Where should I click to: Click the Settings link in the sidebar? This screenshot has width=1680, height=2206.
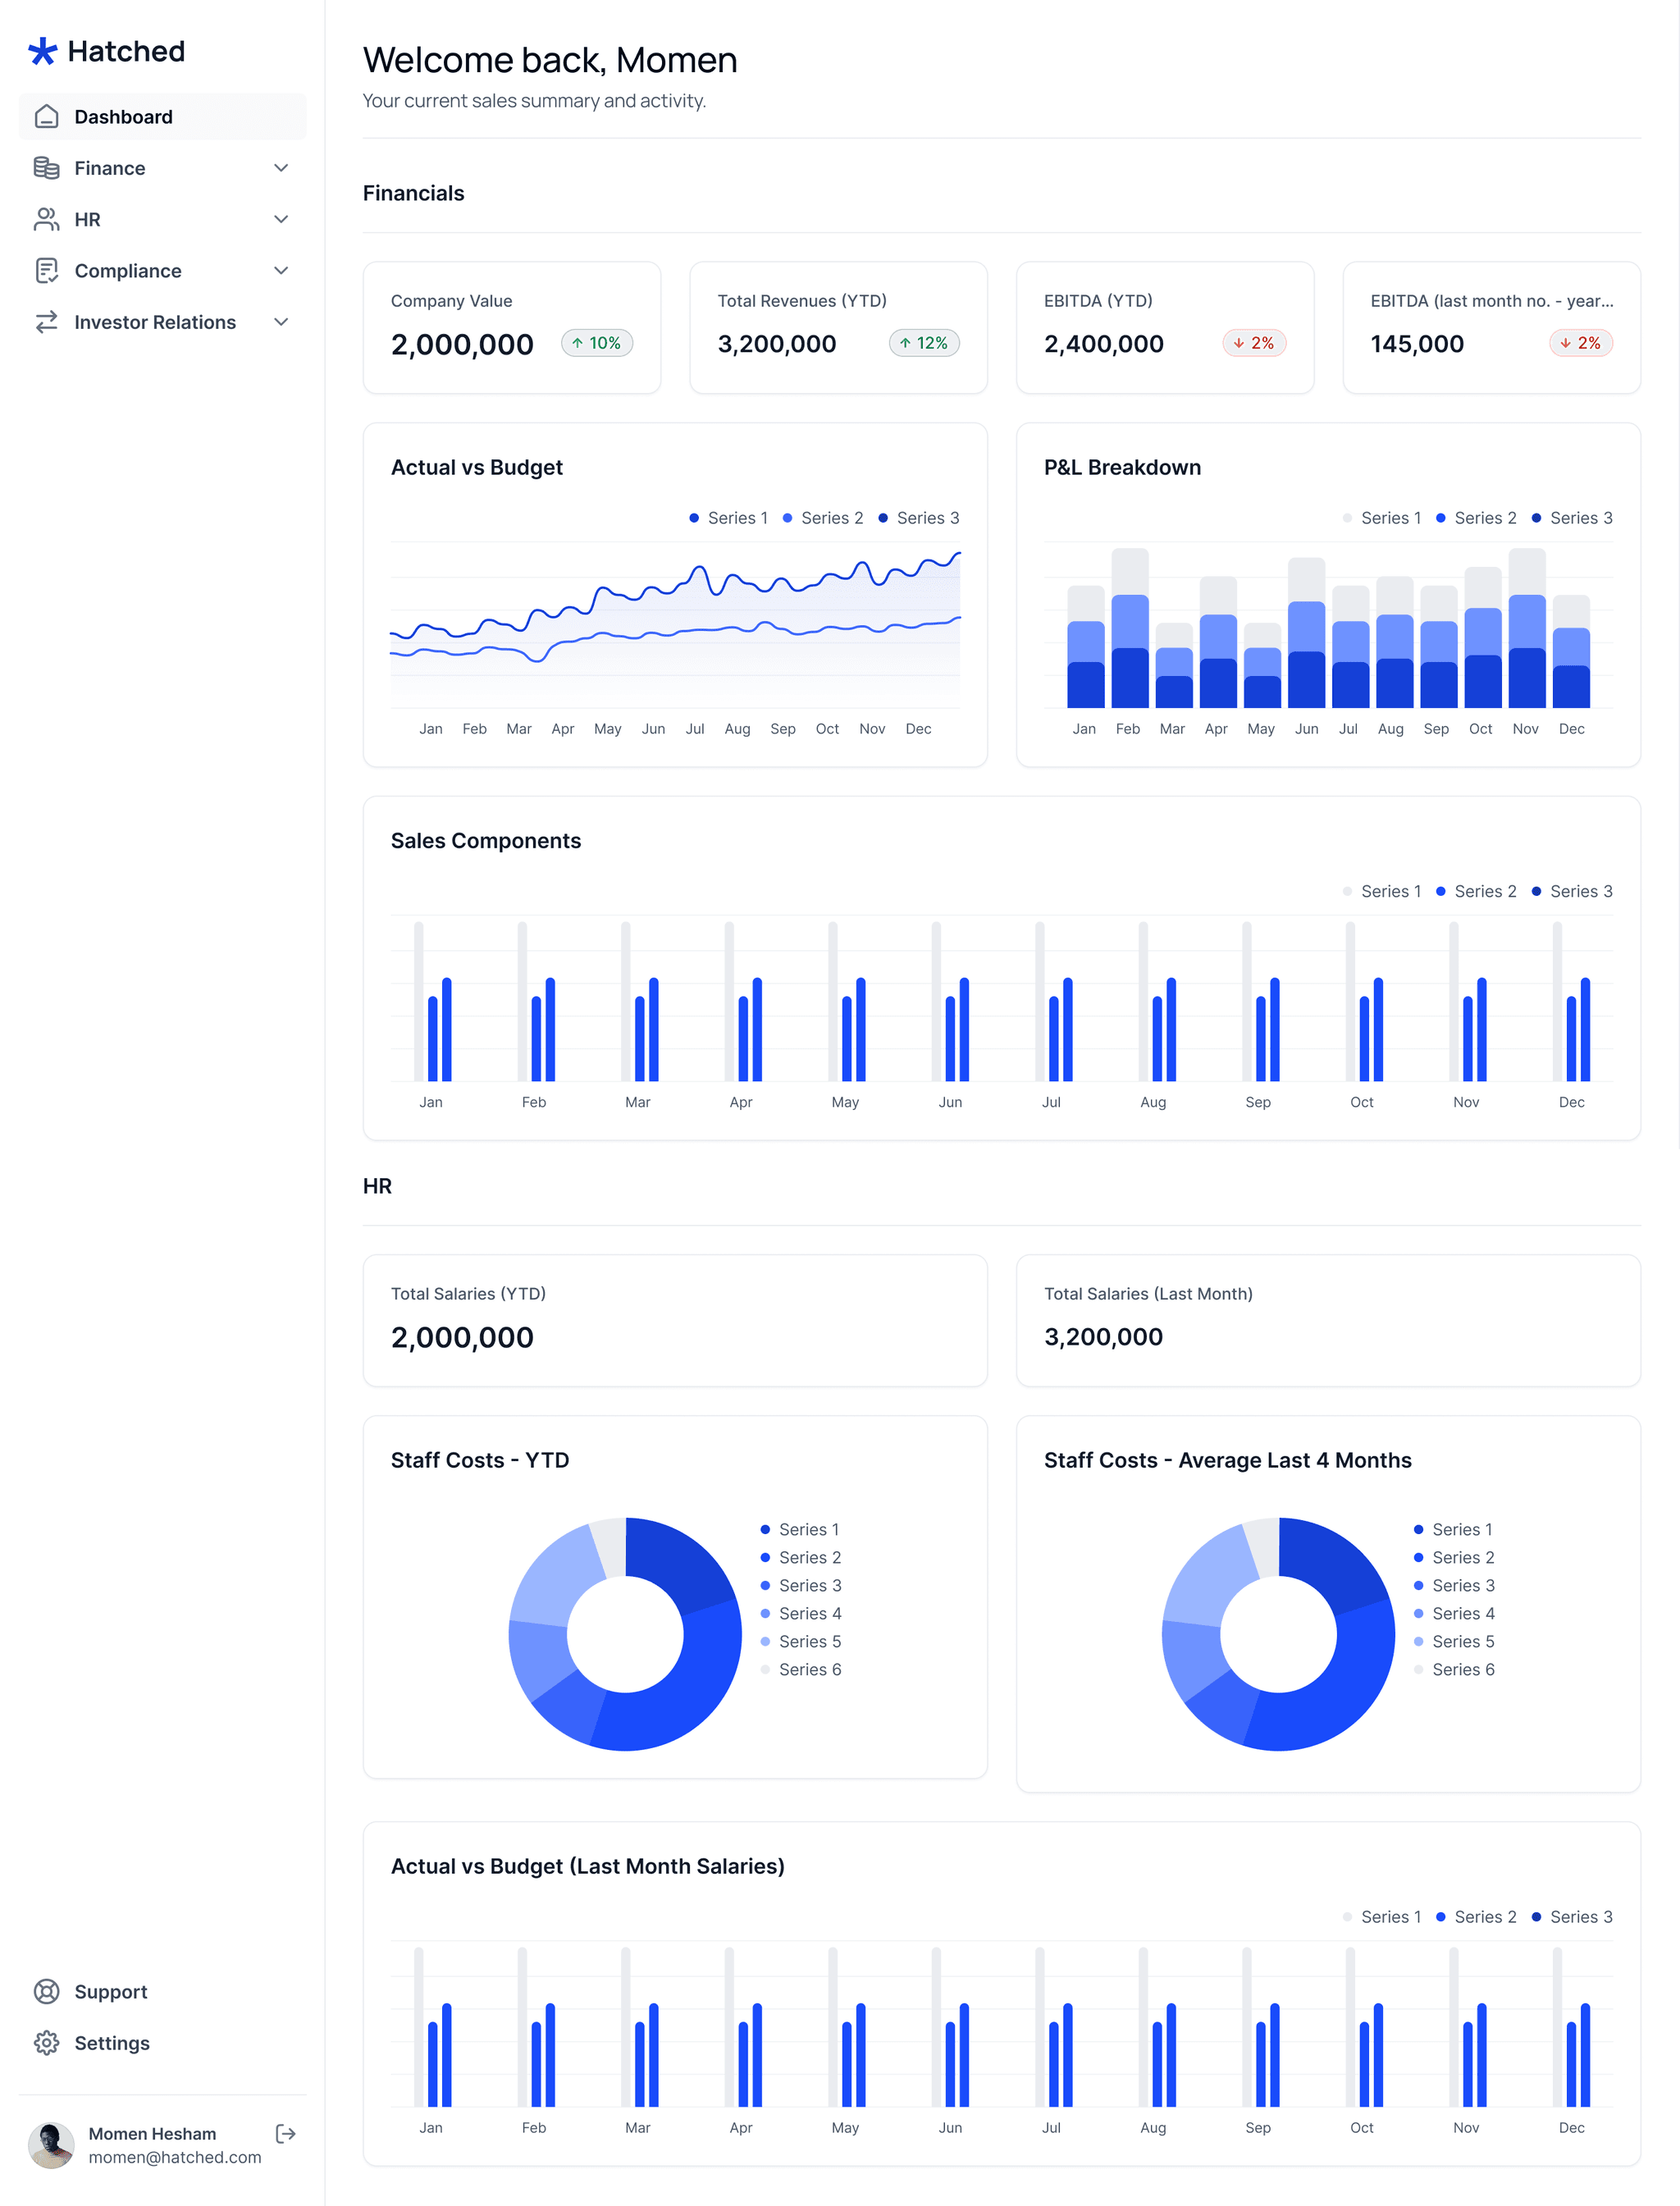click(x=112, y=2043)
